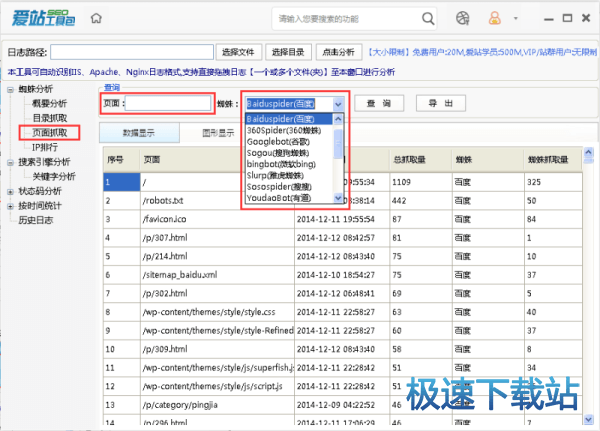Collapse the 蜘蛛分析 tree node

coord(10,90)
